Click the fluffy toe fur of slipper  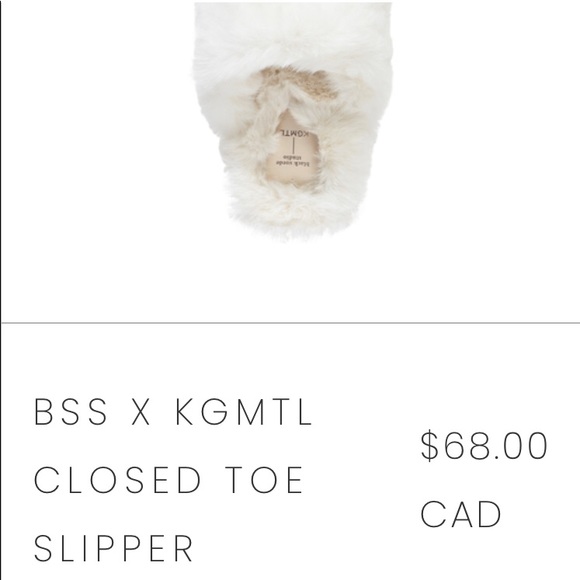point(292,35)
